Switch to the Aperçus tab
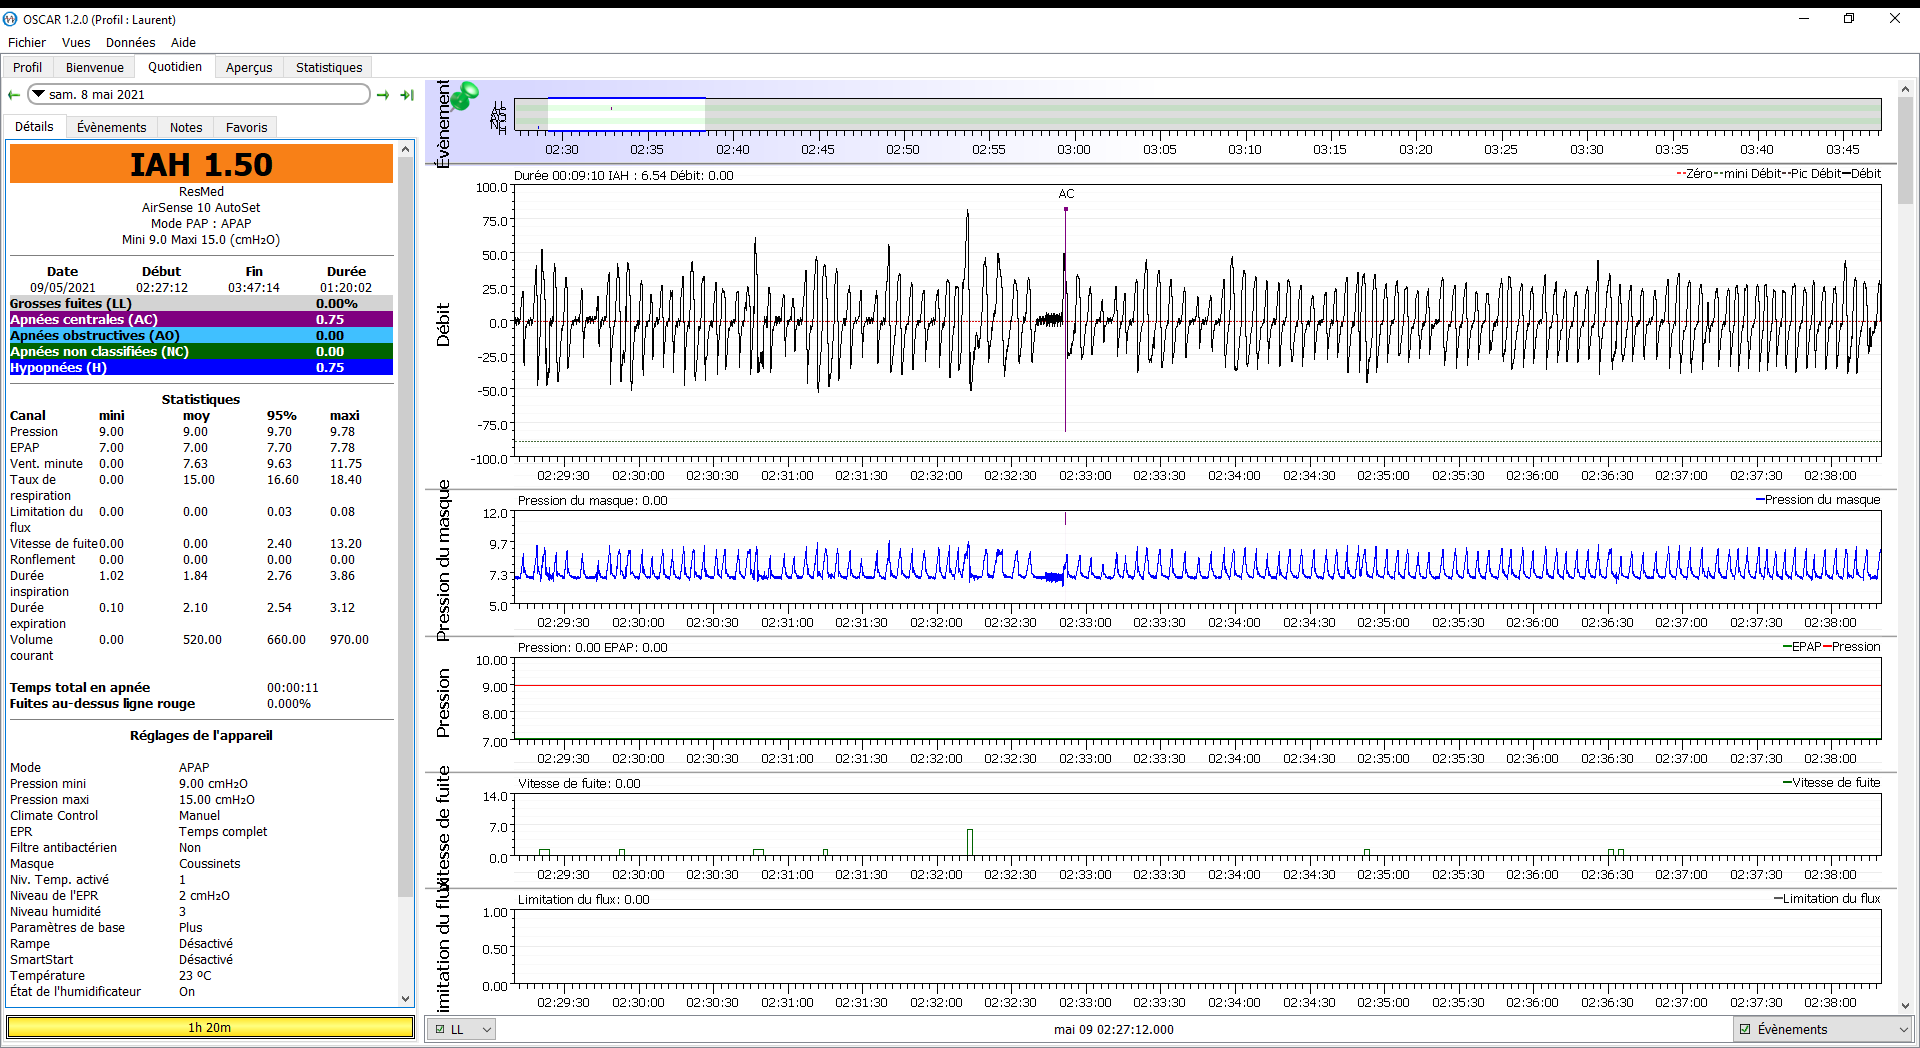 point(249,67)
